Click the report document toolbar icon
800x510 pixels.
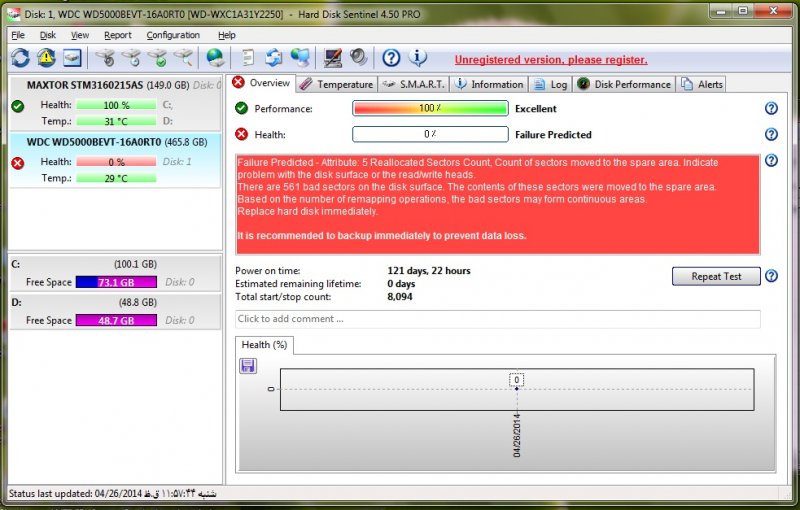247,58
